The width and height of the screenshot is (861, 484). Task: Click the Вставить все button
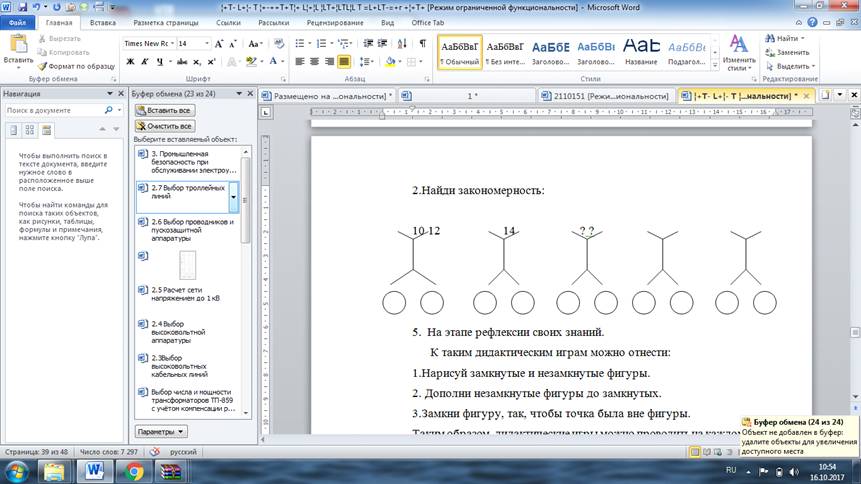tap(164, 111)
